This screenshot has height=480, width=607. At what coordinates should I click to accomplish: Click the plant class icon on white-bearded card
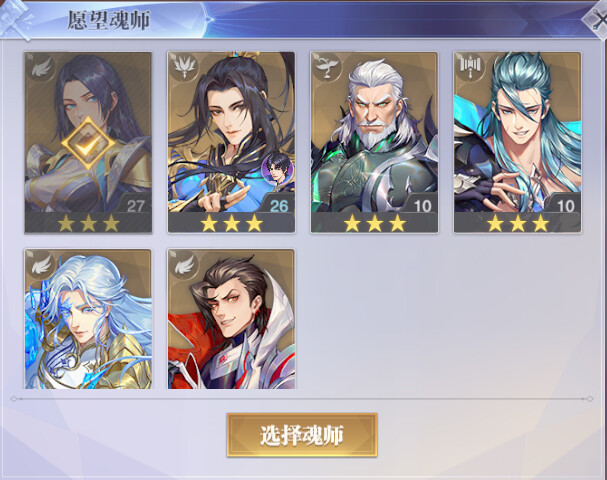[327, 67]
